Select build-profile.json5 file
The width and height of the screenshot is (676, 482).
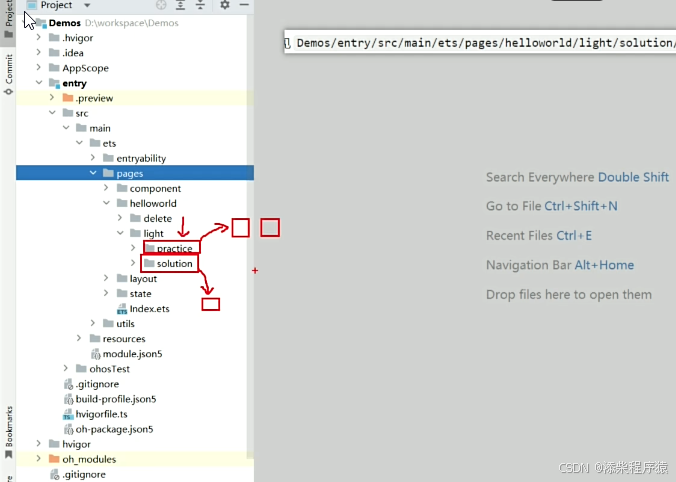point(116,399)
